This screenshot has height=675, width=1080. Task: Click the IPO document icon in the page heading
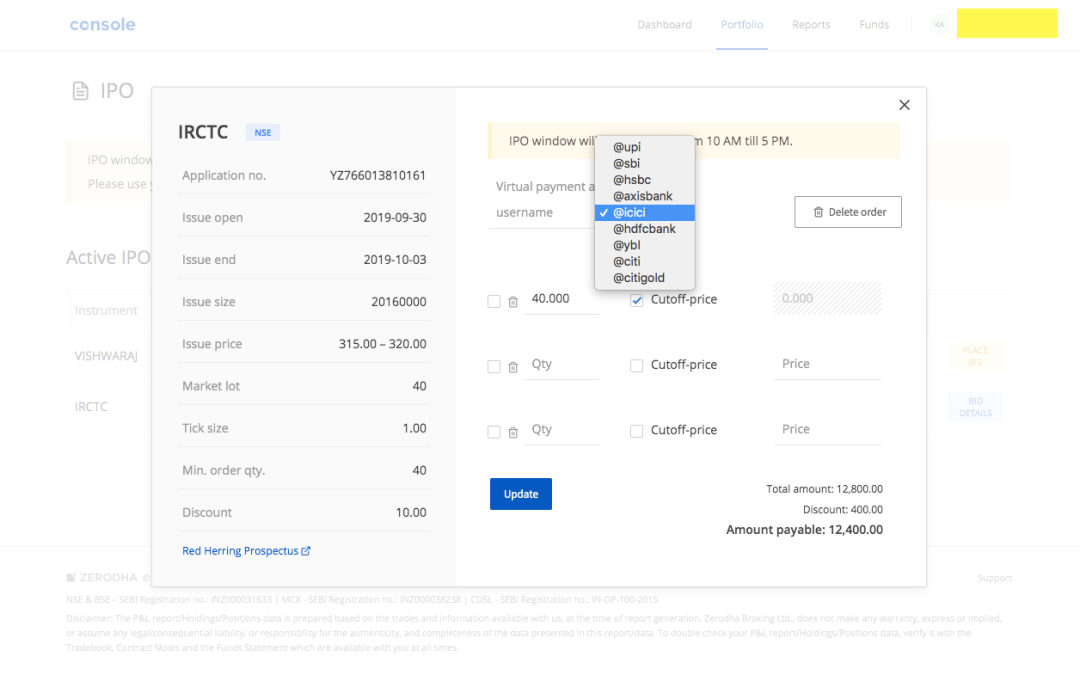coord(81,91)
